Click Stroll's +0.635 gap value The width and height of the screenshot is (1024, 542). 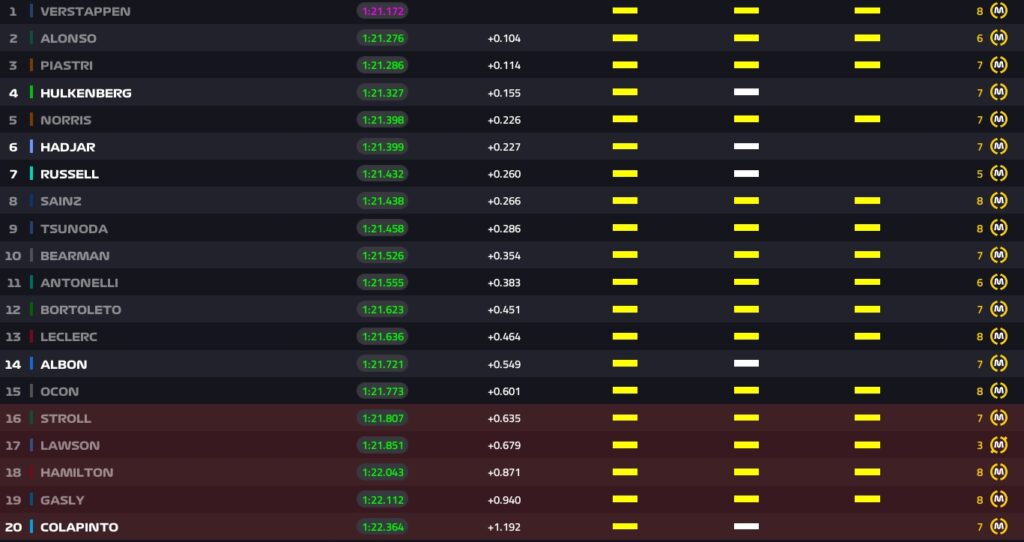point(504,418)
